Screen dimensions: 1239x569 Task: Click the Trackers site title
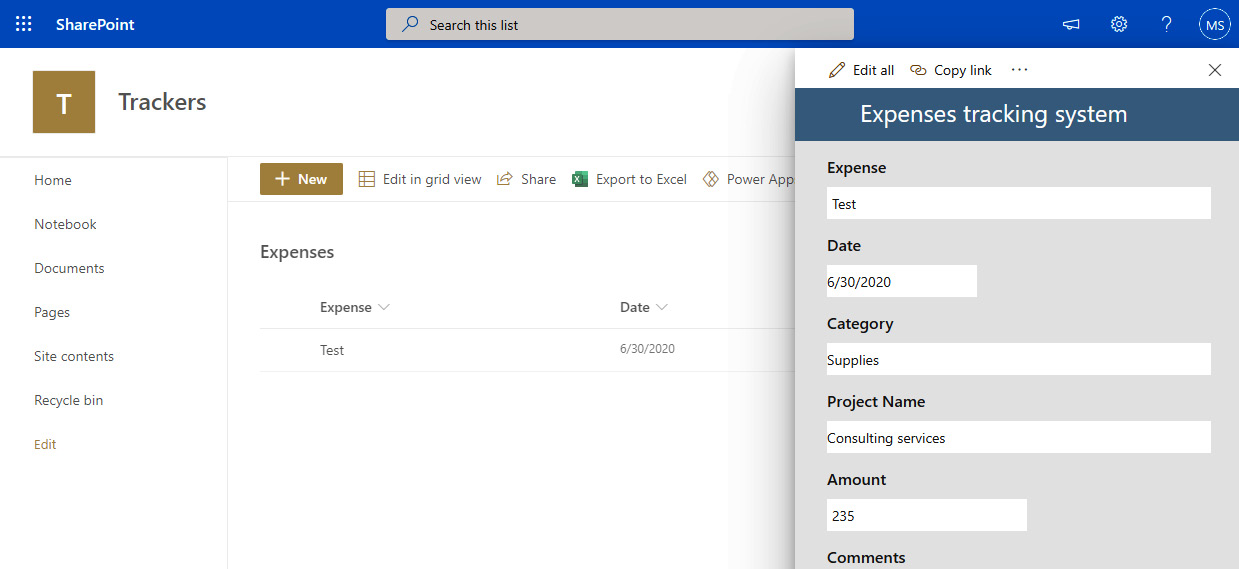point(162,102)
